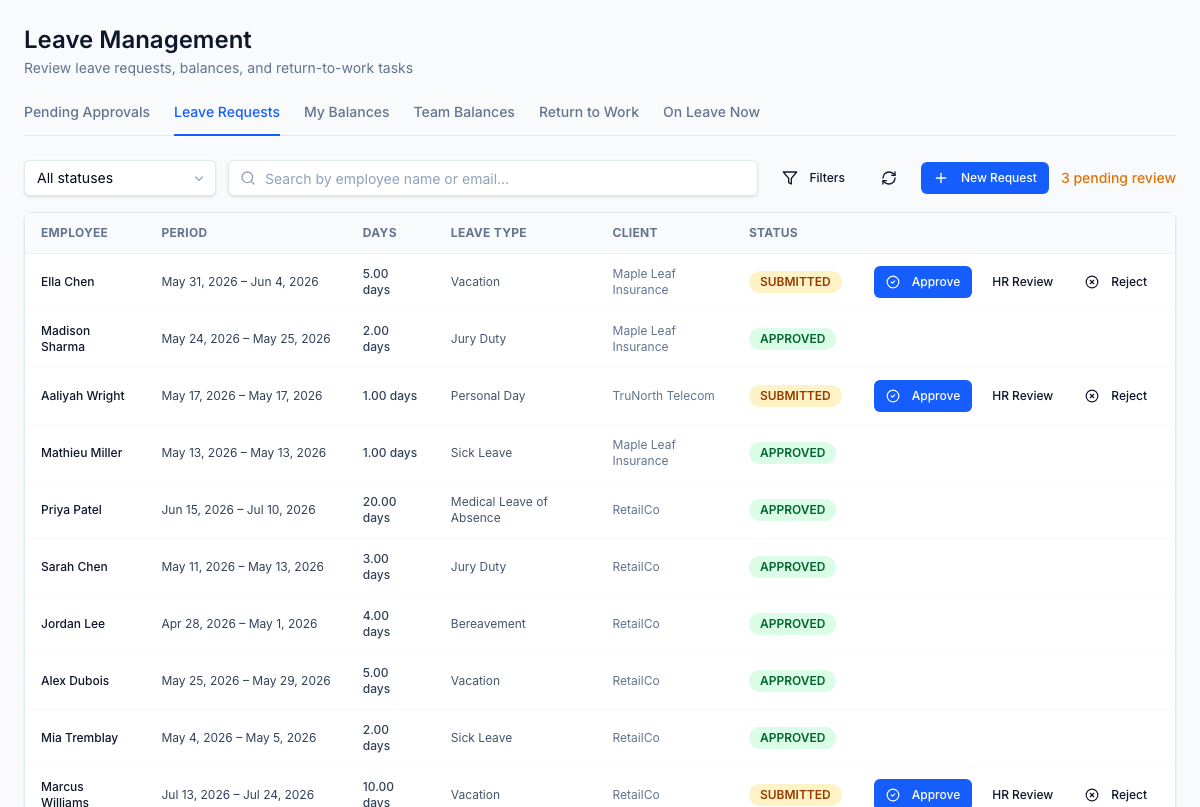Open the All statuses dropdown
The height and width of the screenshot is (807, 1200).
pos(120,178)
